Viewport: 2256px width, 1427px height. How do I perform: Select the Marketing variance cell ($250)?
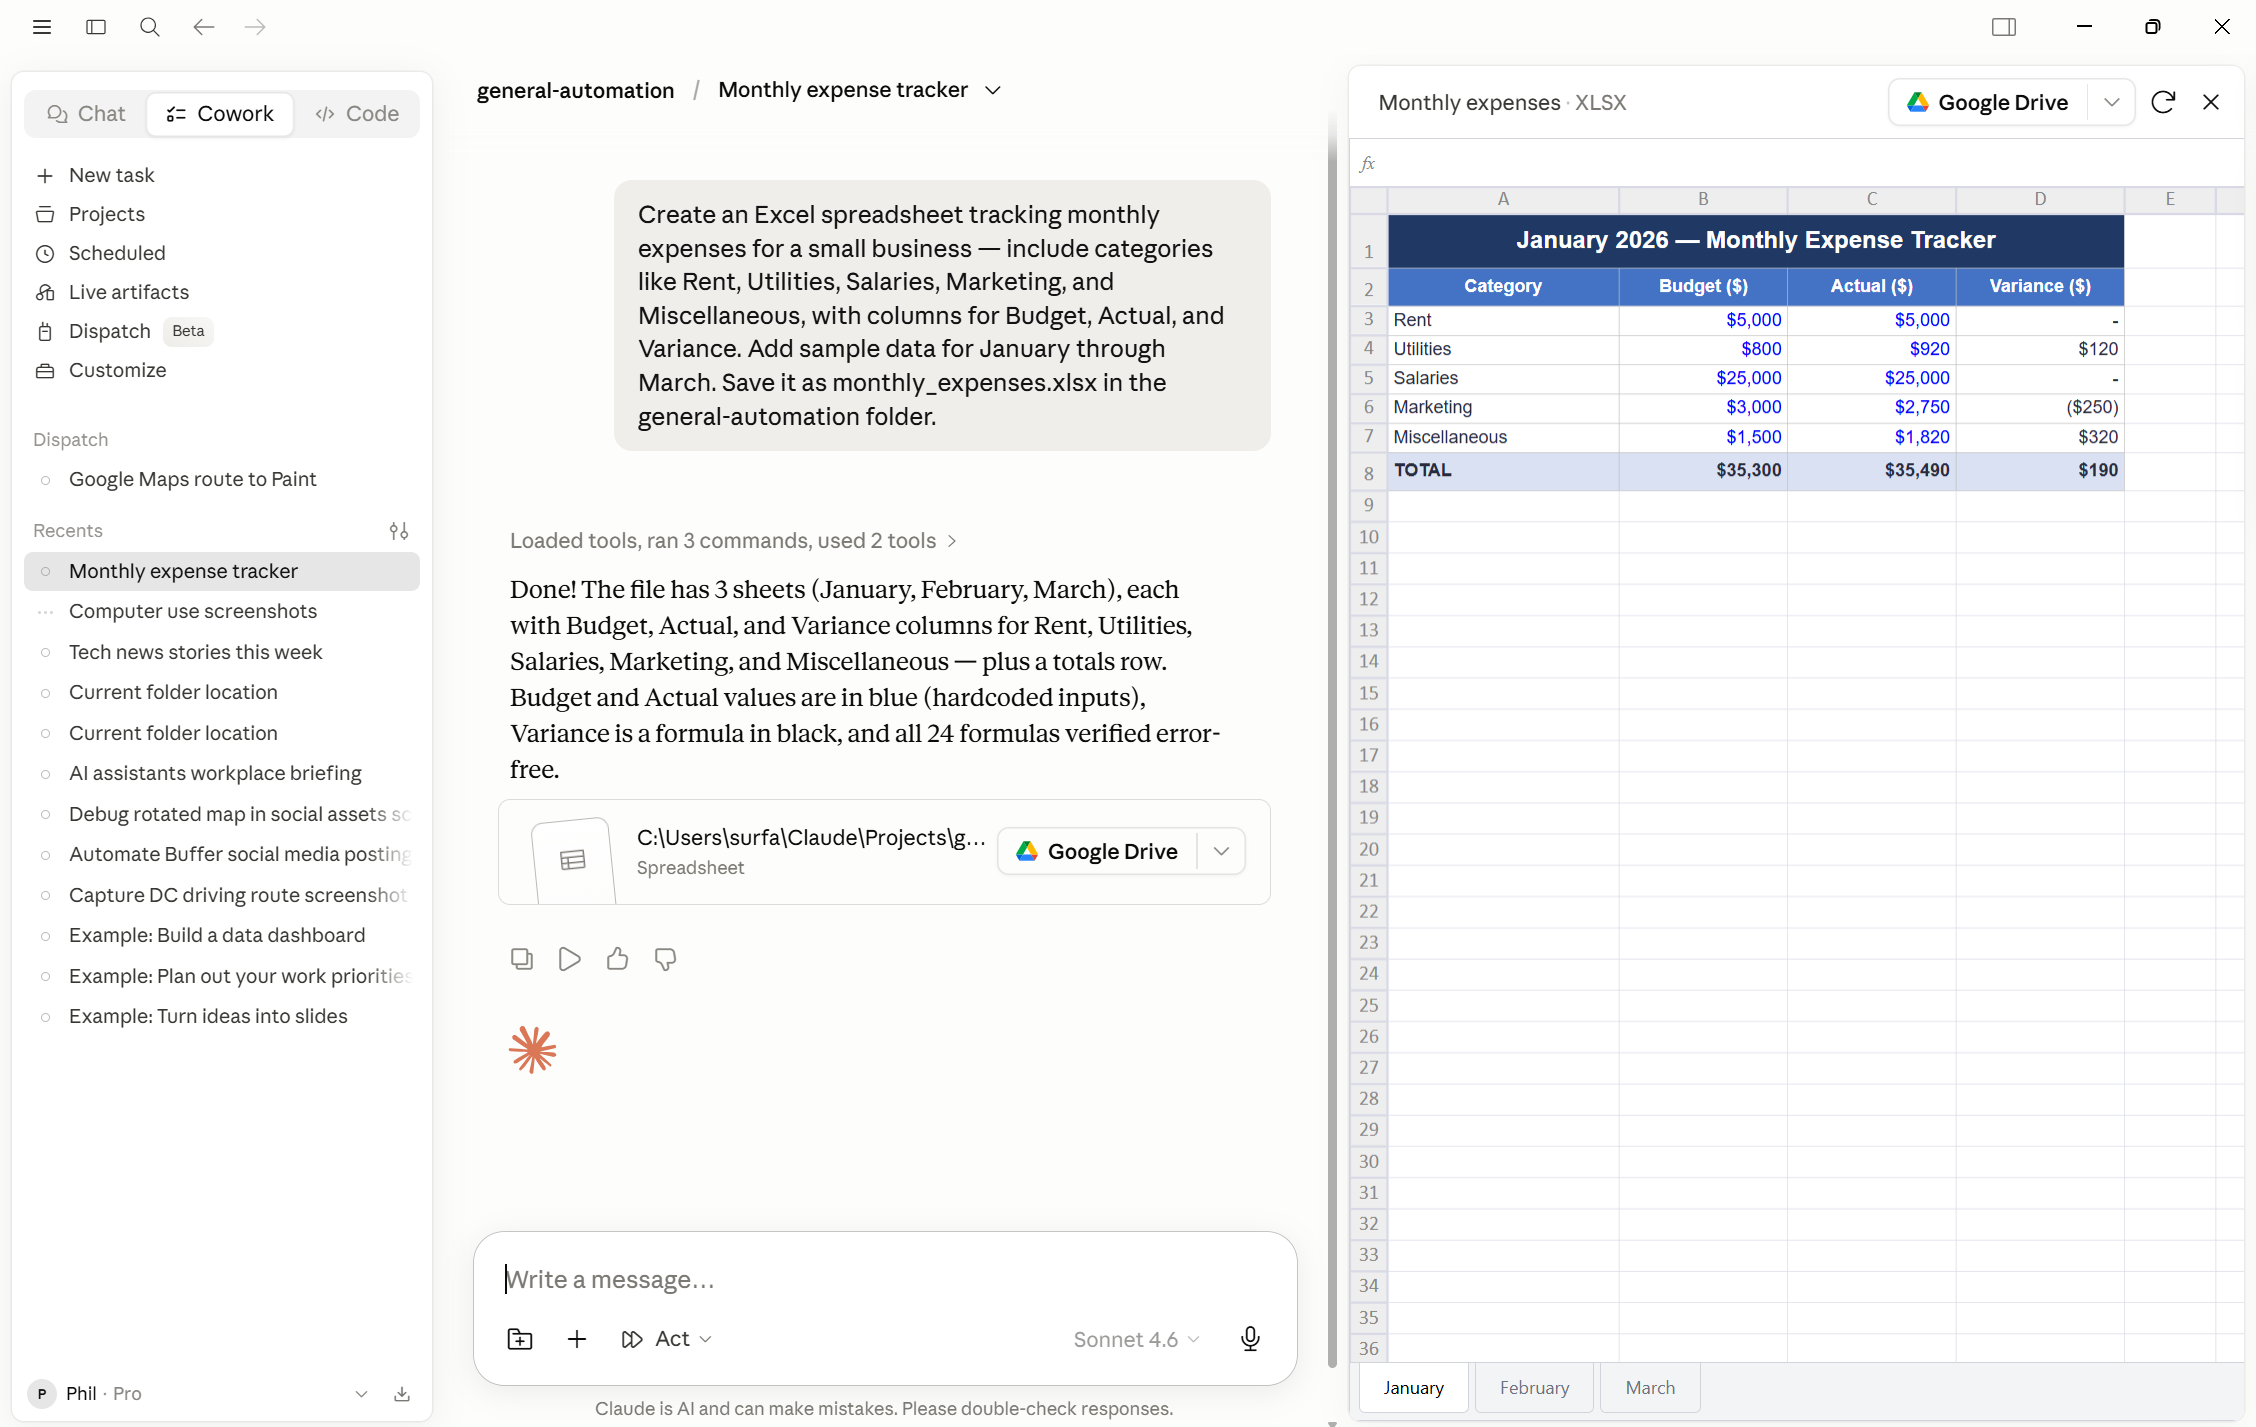click(x=2040, y=407)
